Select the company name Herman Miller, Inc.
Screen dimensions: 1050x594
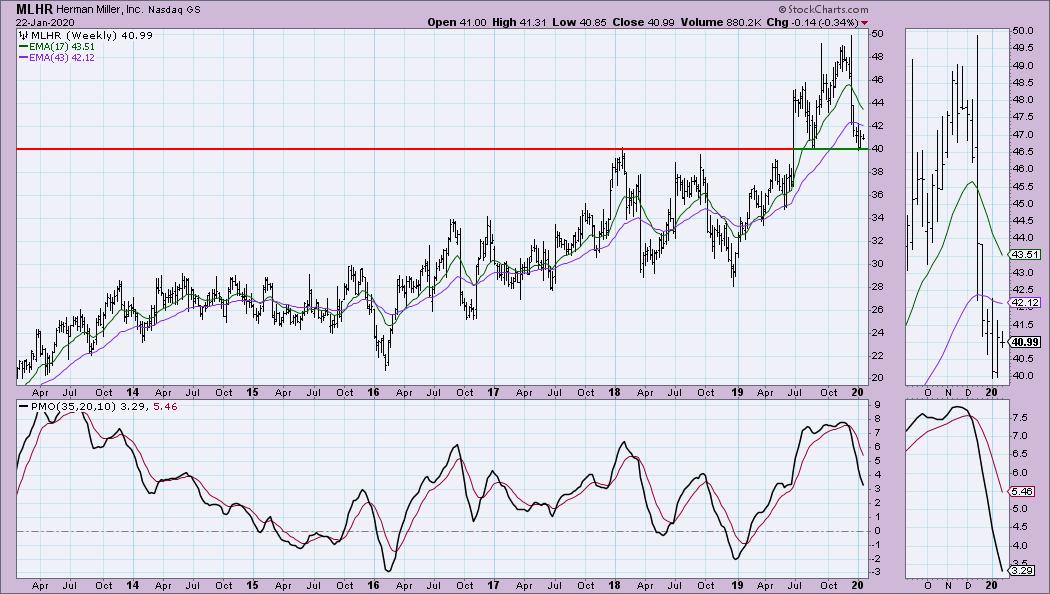click(x=98, y=10)
